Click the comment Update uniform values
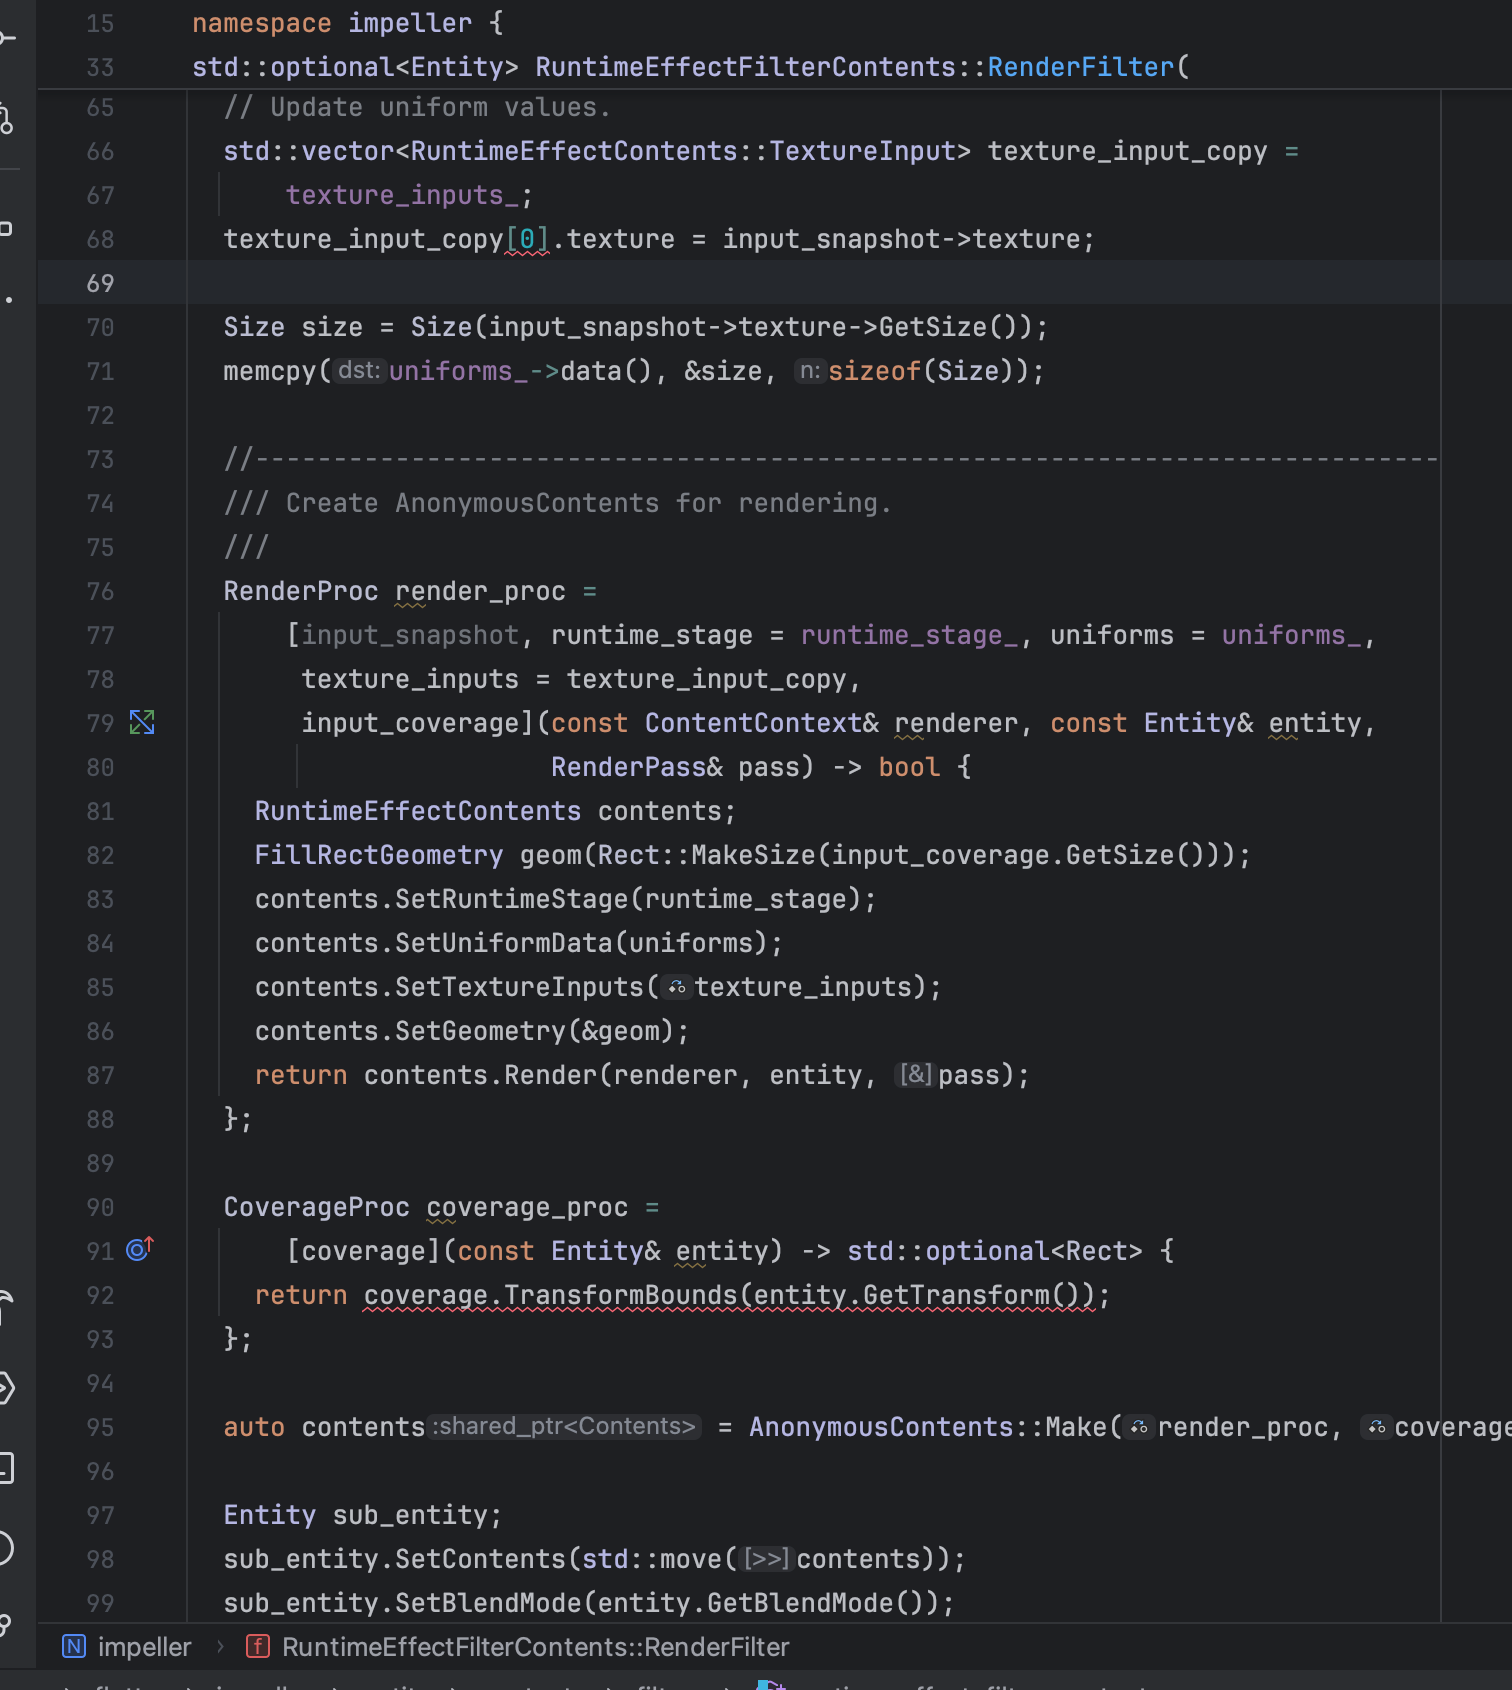The height and width of the screenshot is (1690, 1512). tap(417, 107)
